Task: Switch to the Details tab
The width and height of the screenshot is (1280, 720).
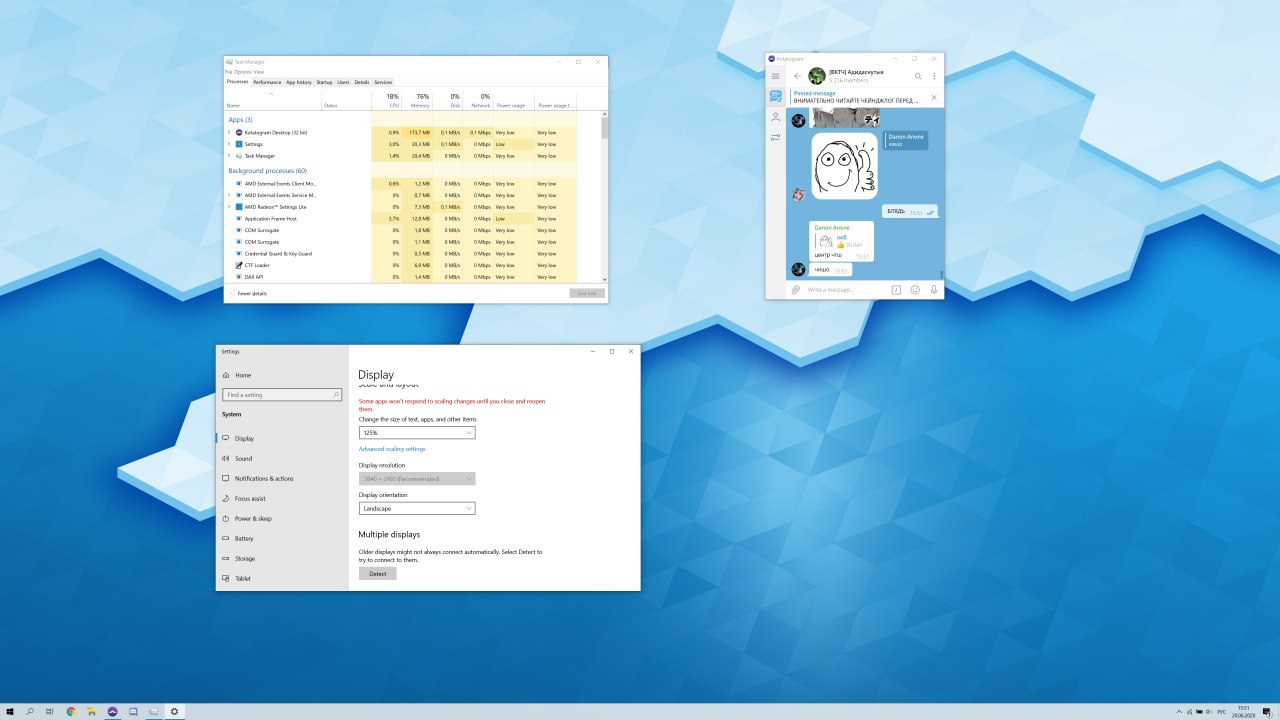Action: click(x=361, y=82)
